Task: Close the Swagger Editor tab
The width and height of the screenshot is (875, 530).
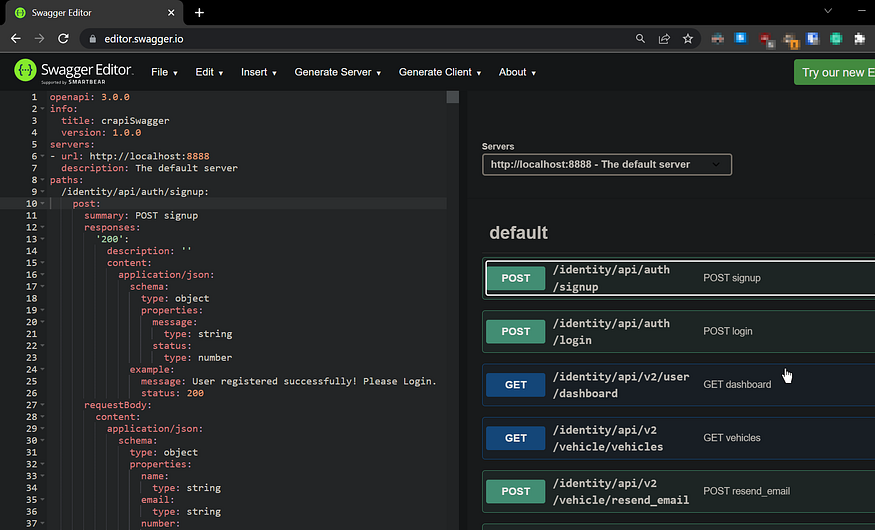Action: point(171,12)
